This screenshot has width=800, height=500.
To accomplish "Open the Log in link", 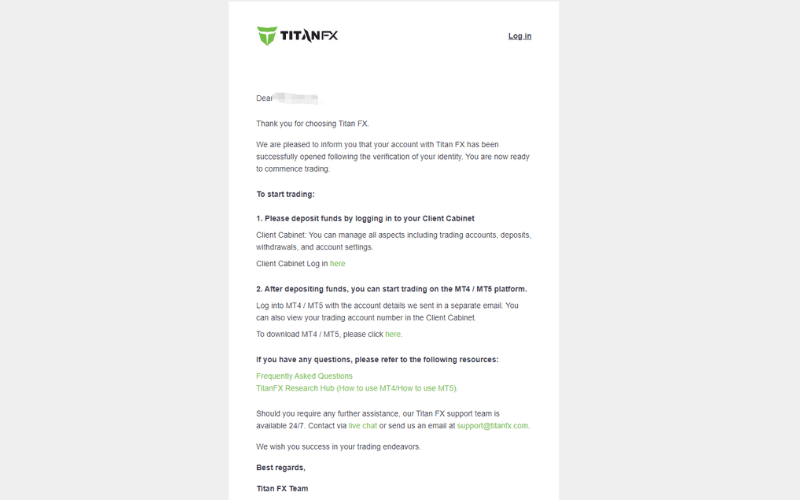I will [520, 36].
